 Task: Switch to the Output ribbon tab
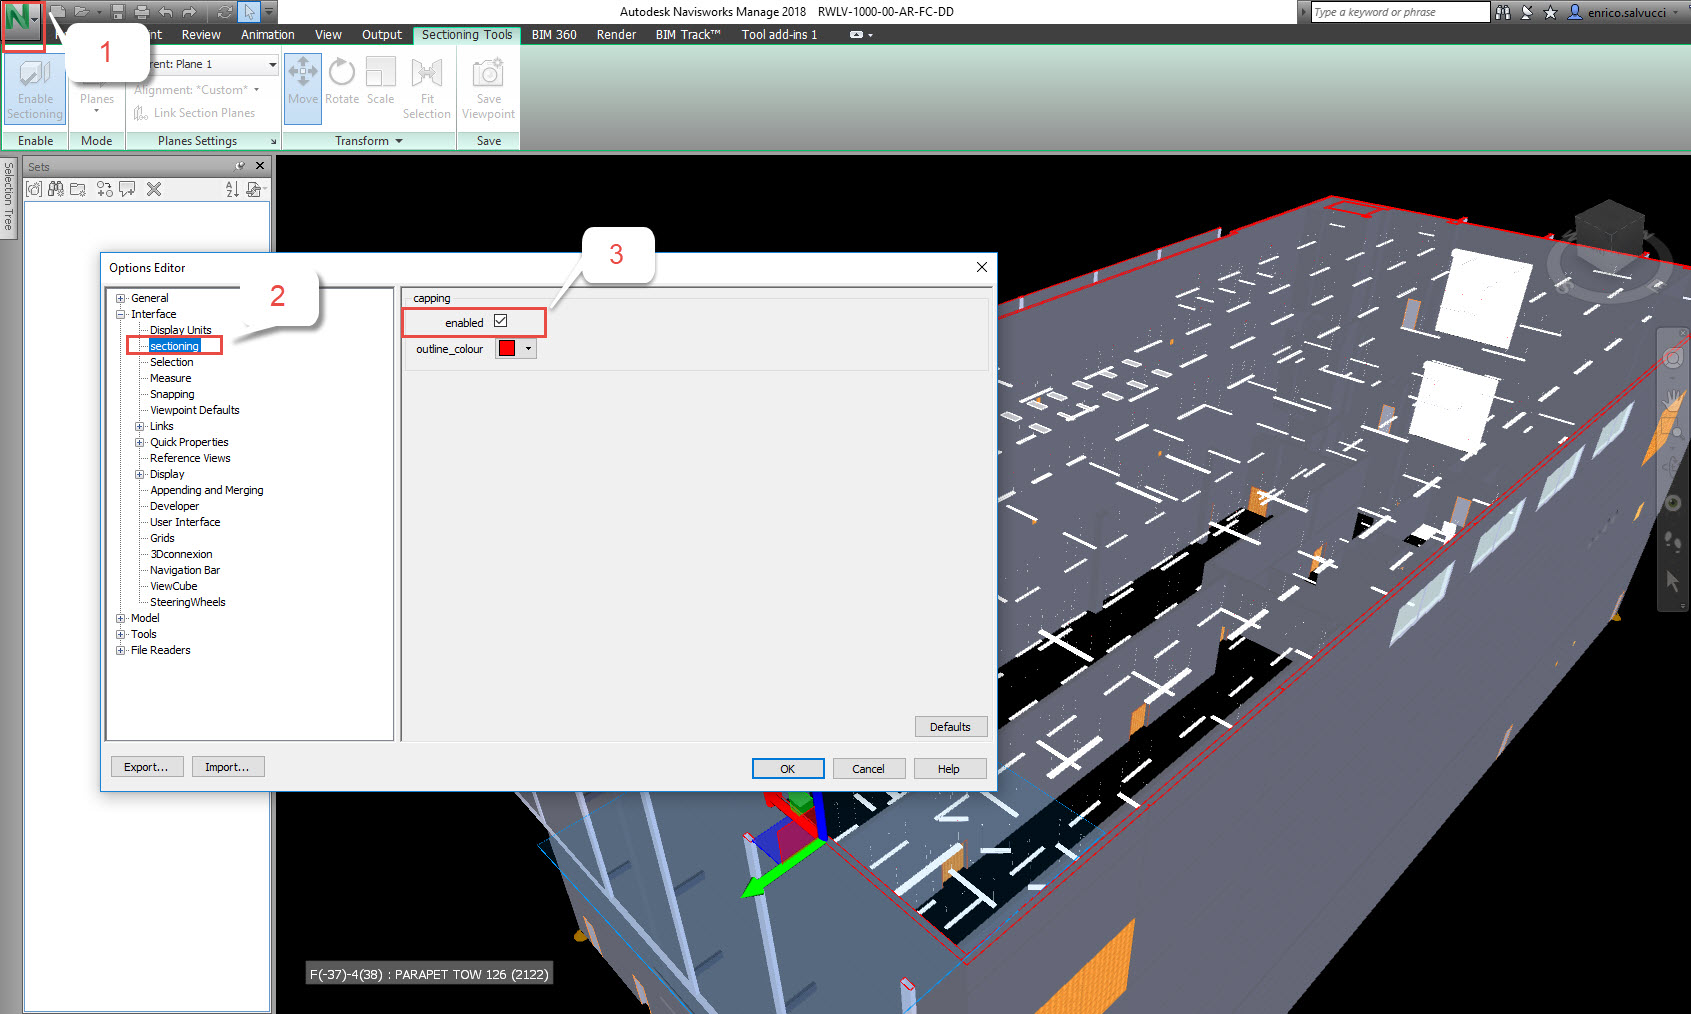coord(382,35)
